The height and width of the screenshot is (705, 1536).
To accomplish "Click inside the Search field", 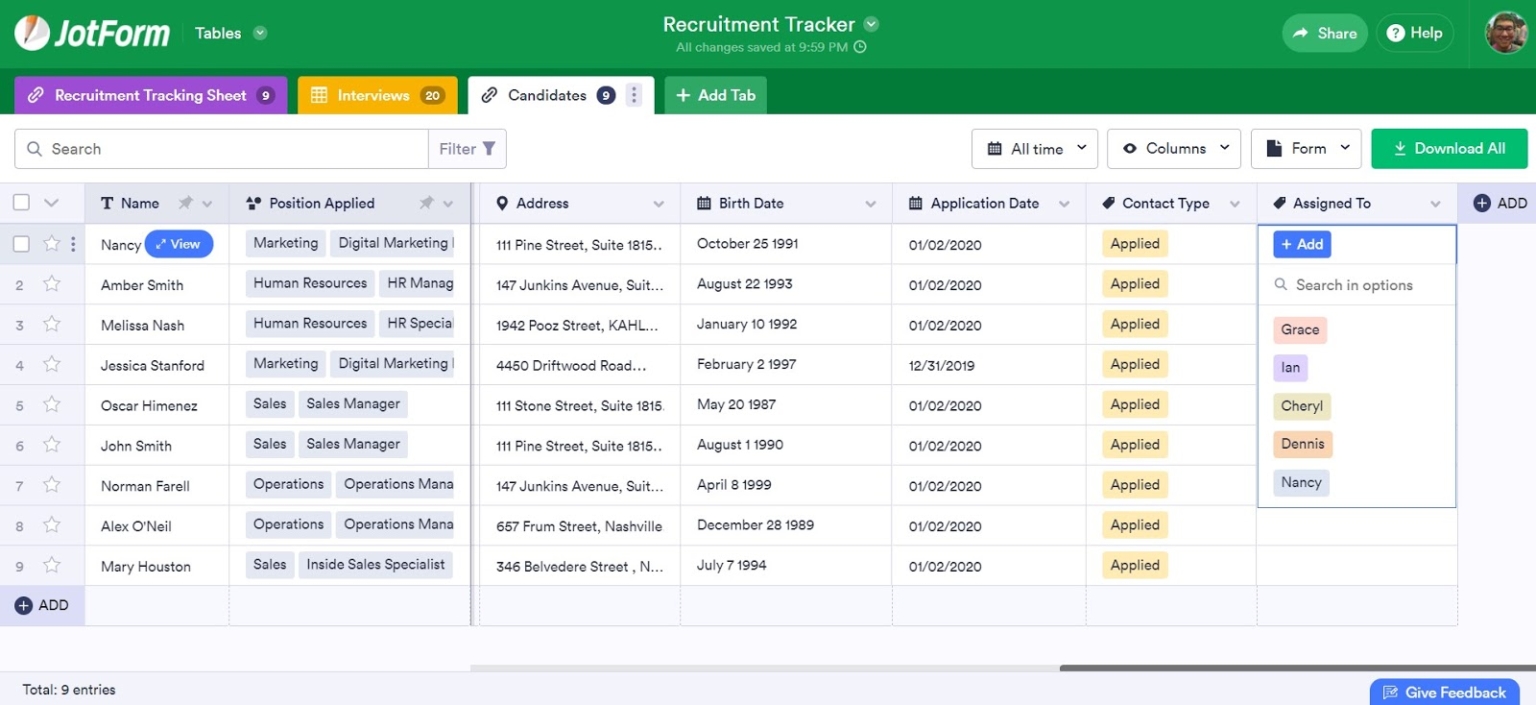I will tap(200, 148).
